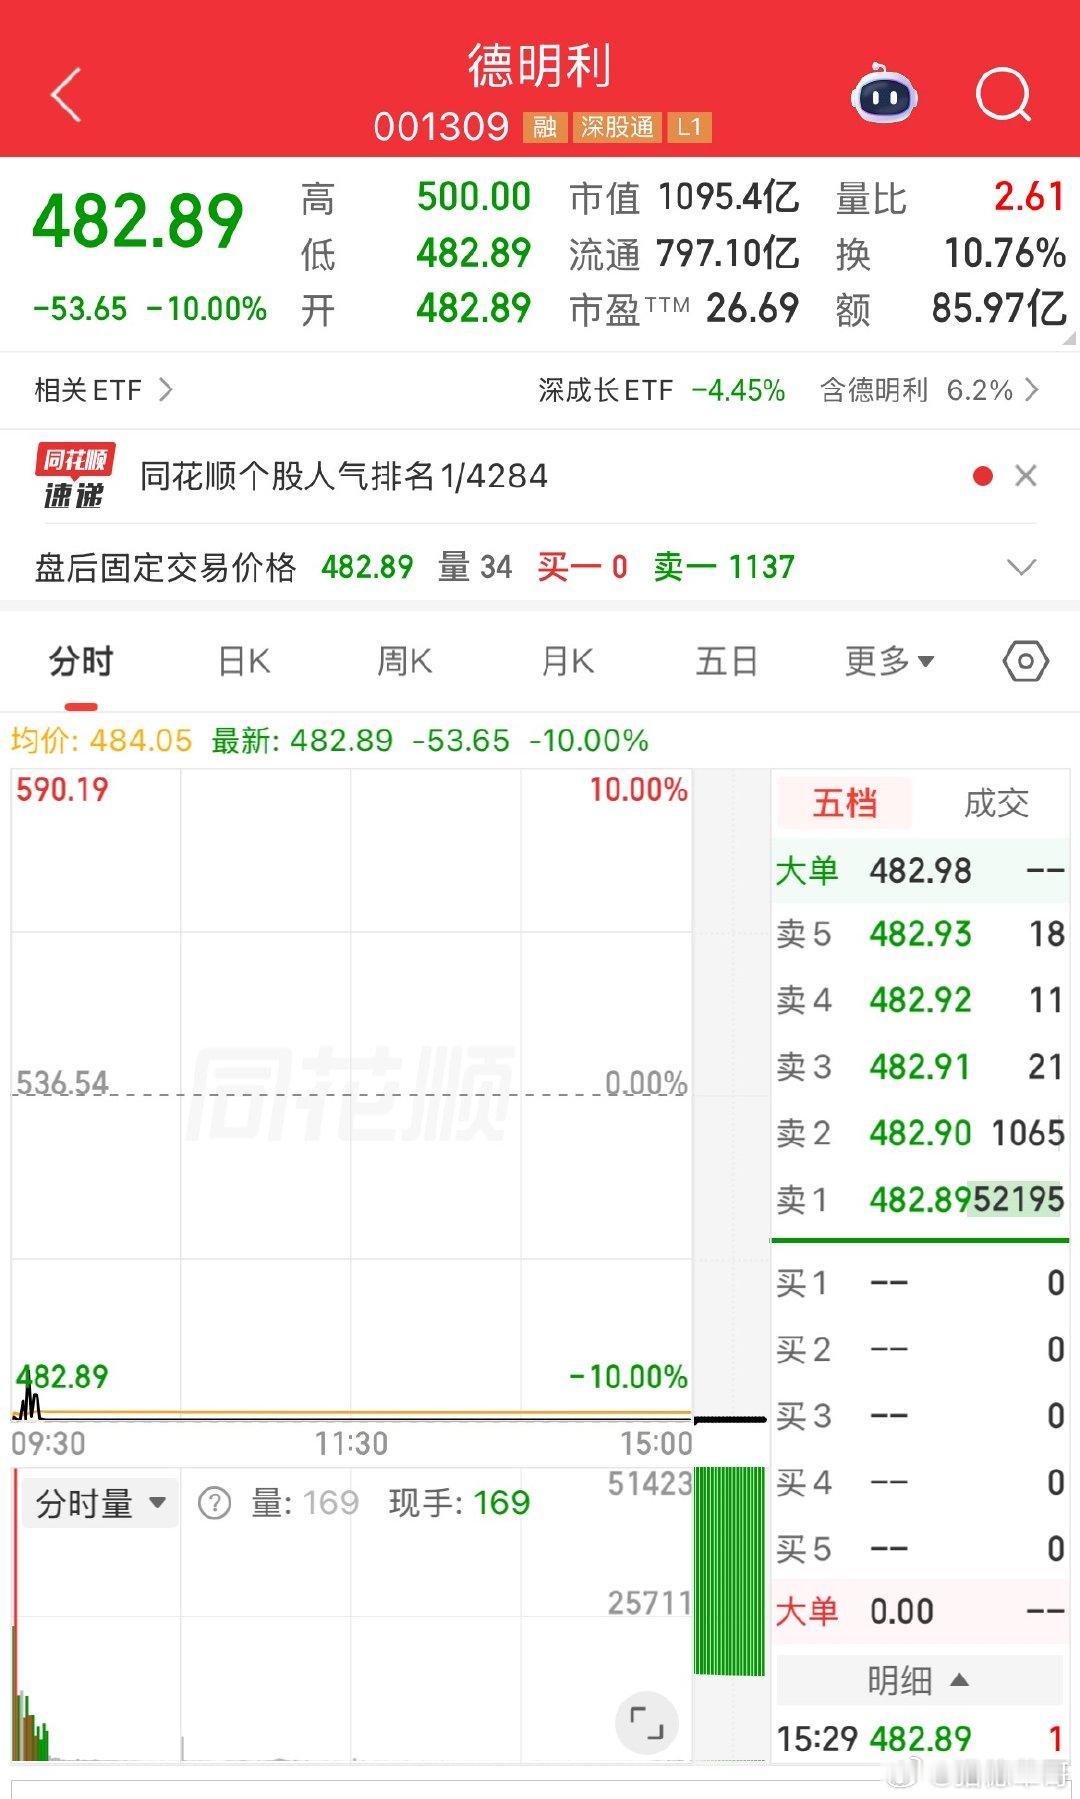Switch to the 日K tab

(x=244, y=661)
